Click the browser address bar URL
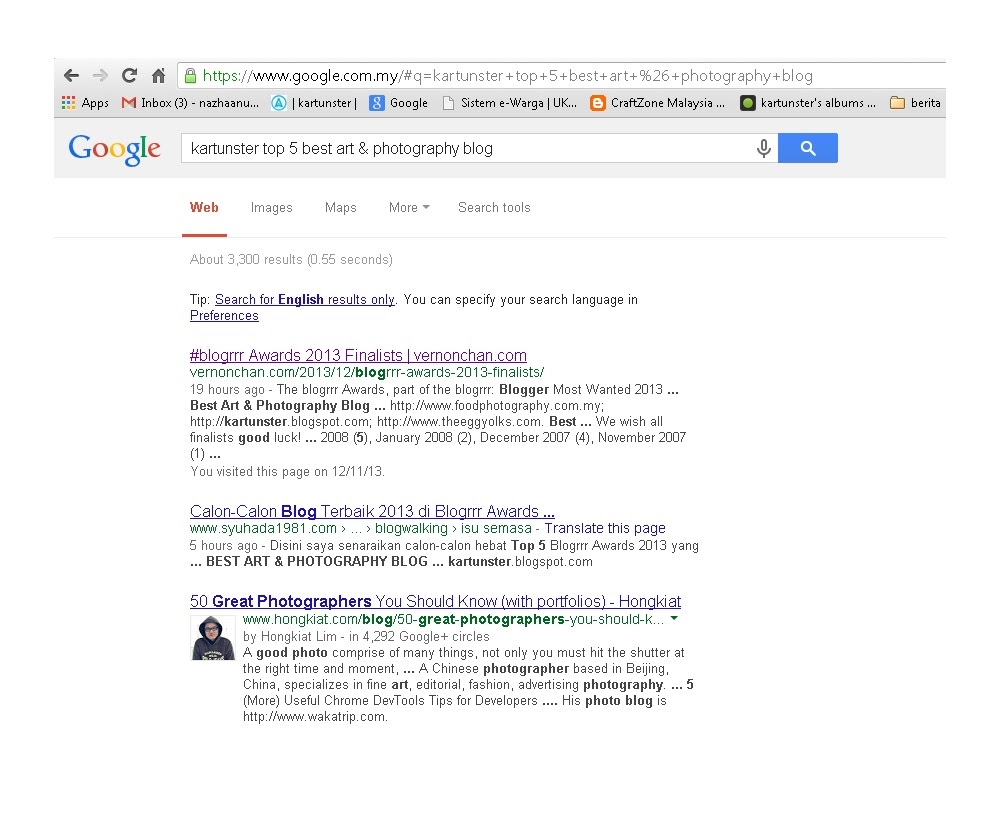1000x828 pixels. (x=507, y=76)
